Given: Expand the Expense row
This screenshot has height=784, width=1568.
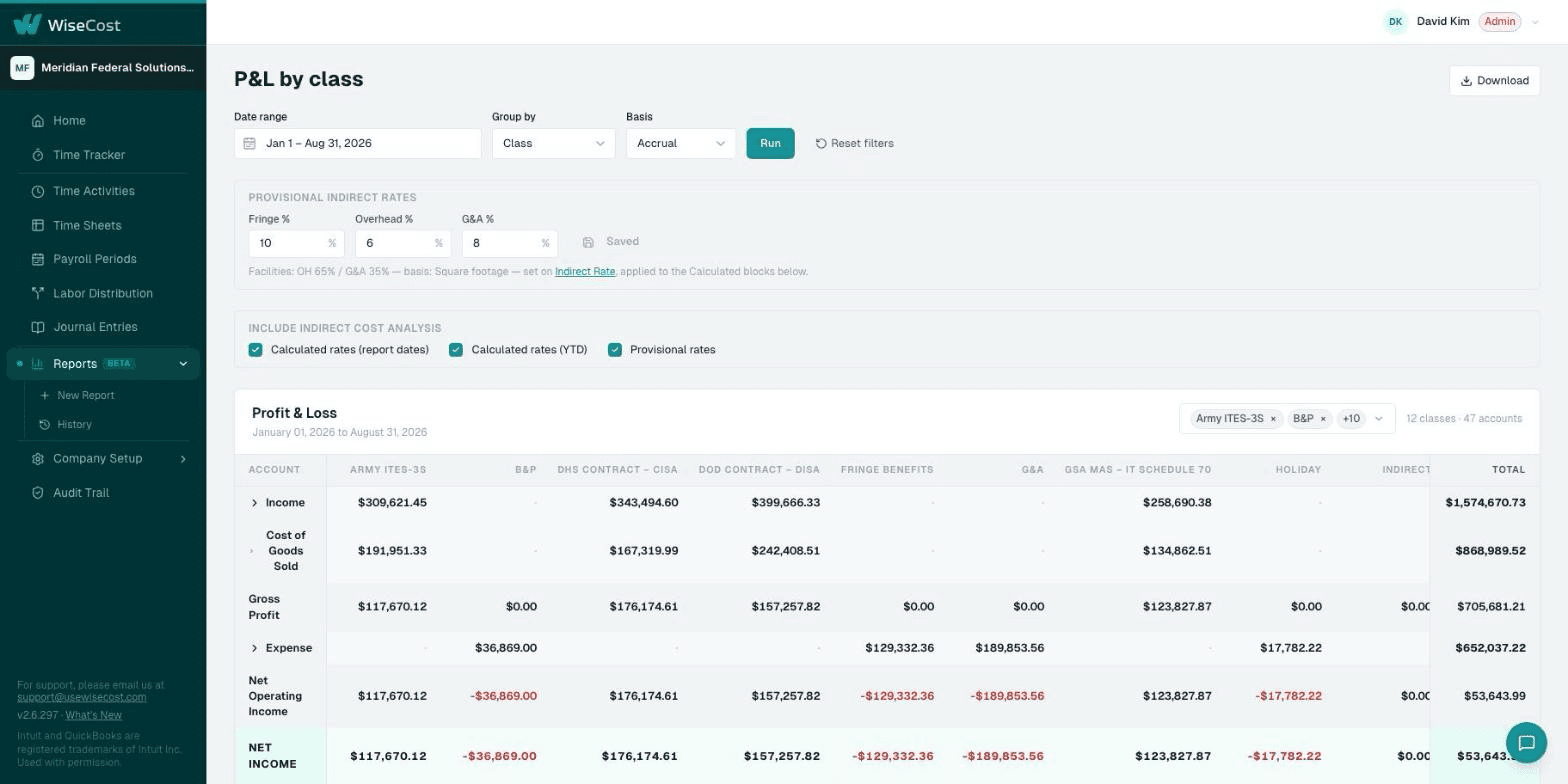Looking at the screenshot, I should point(254,649).
